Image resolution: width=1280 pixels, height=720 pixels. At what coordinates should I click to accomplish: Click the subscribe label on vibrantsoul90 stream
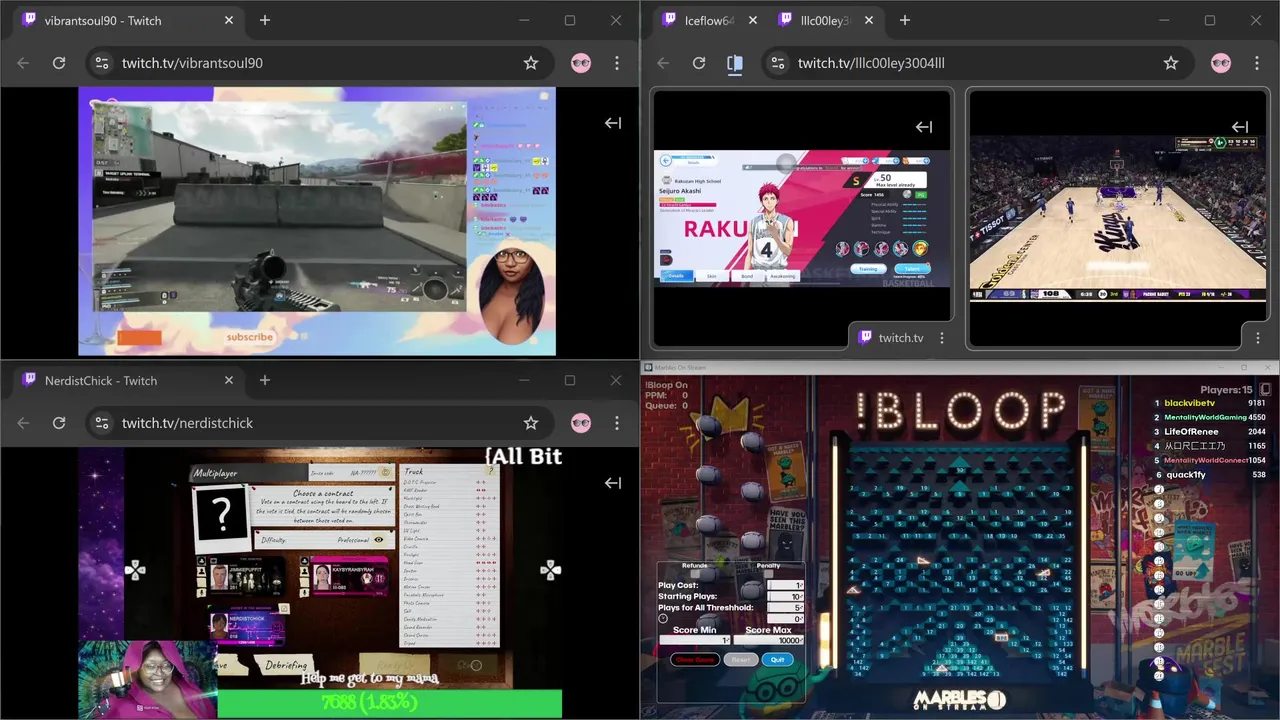pyautogui.click(x=250, y=337)
